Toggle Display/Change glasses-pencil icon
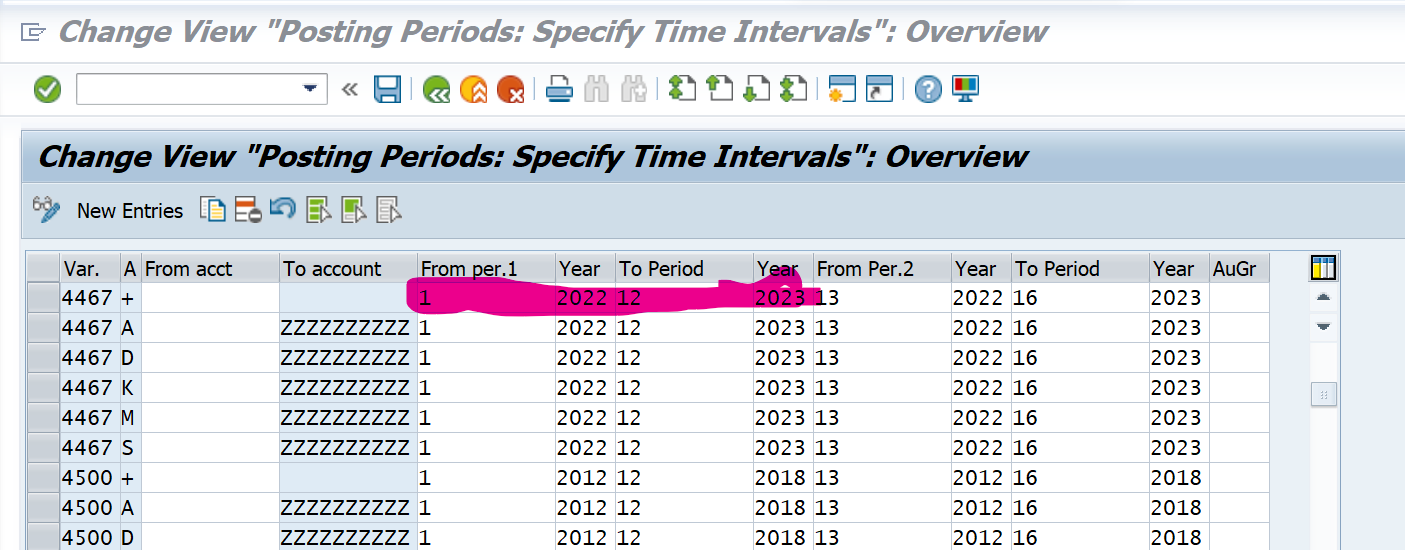Image resolution: width=1405 pixels, height=550 pixels. click(x=47, y=209)
